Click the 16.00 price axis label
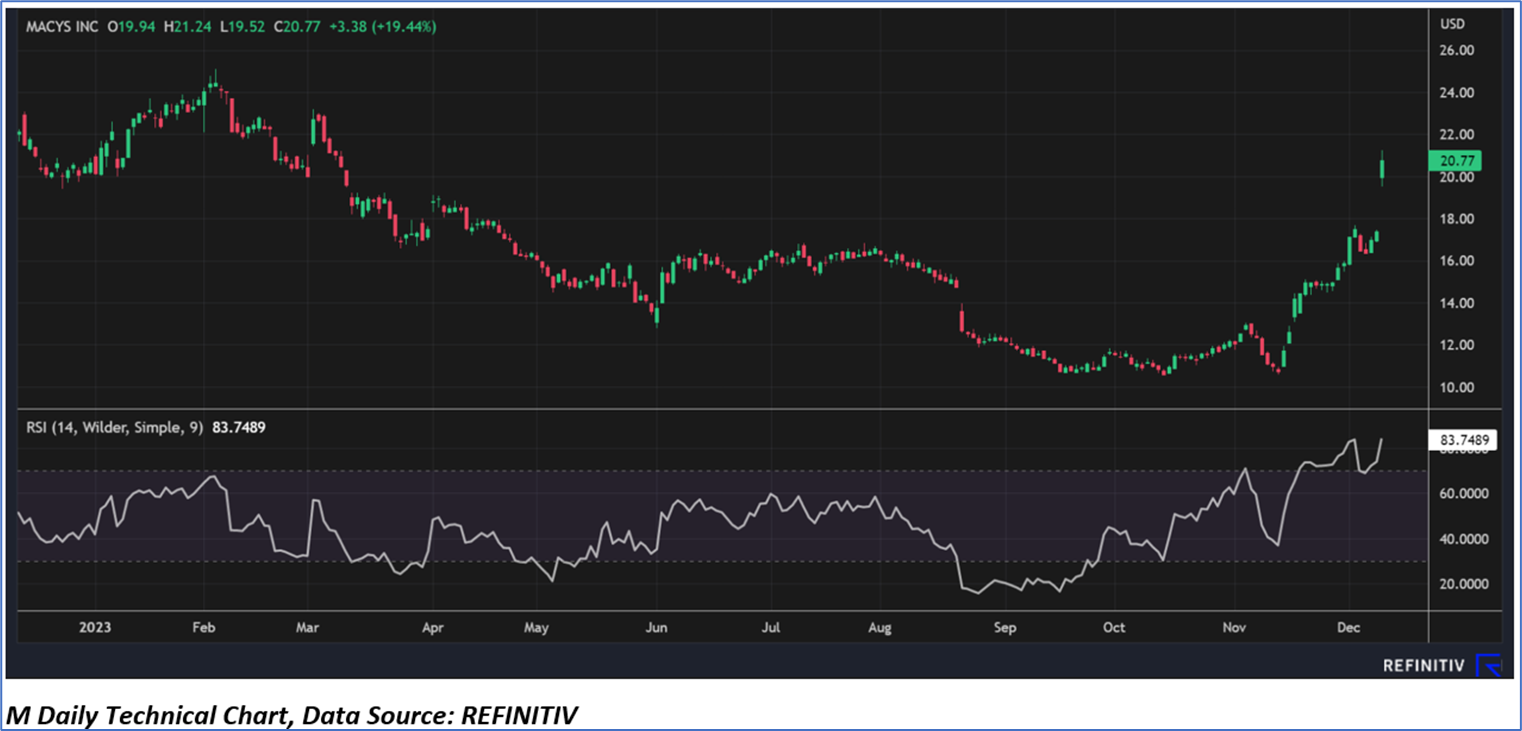The width and height of the screenshot is (1522, 731). point(1456,261)
